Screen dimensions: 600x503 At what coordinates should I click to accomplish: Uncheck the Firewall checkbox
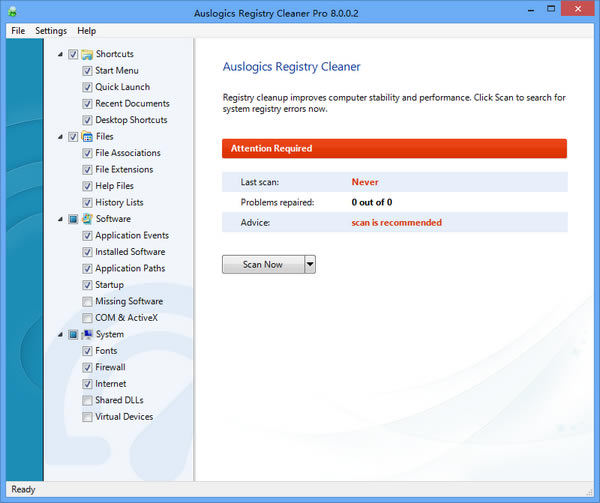click(88, 367)
